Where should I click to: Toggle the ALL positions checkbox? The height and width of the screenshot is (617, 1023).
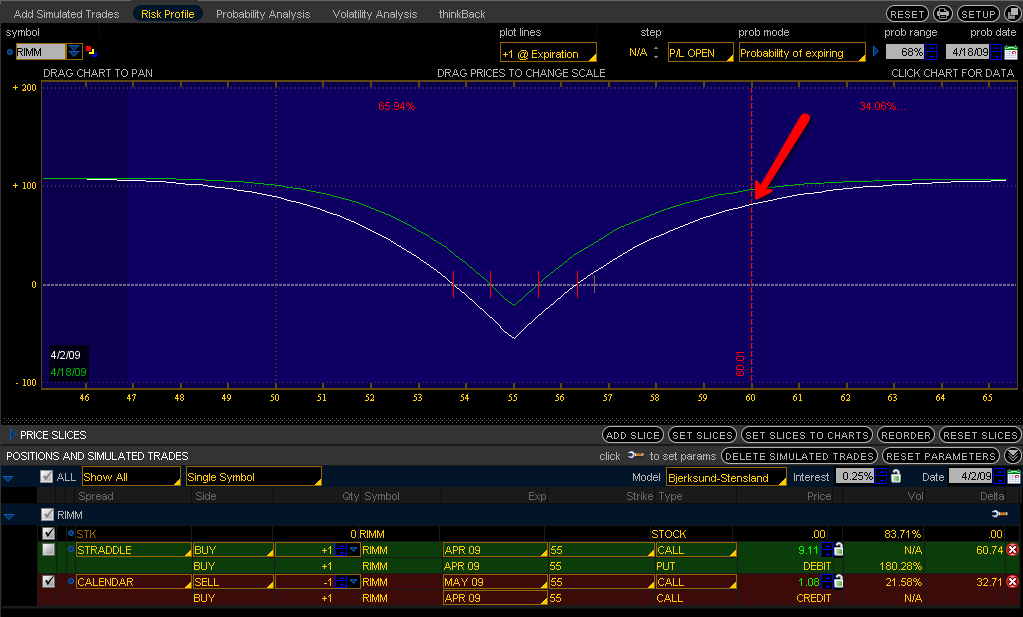click(x=46, y=477)
